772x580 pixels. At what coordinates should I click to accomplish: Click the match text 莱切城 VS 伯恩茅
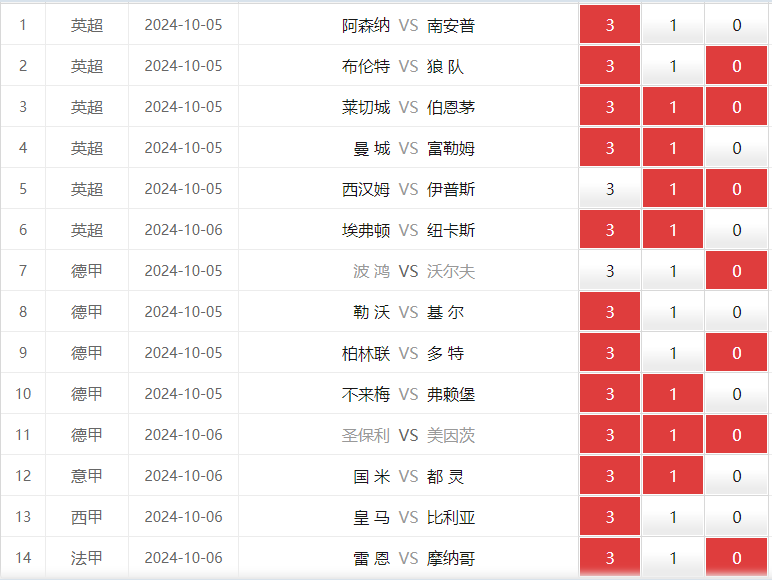pos(409,107)
